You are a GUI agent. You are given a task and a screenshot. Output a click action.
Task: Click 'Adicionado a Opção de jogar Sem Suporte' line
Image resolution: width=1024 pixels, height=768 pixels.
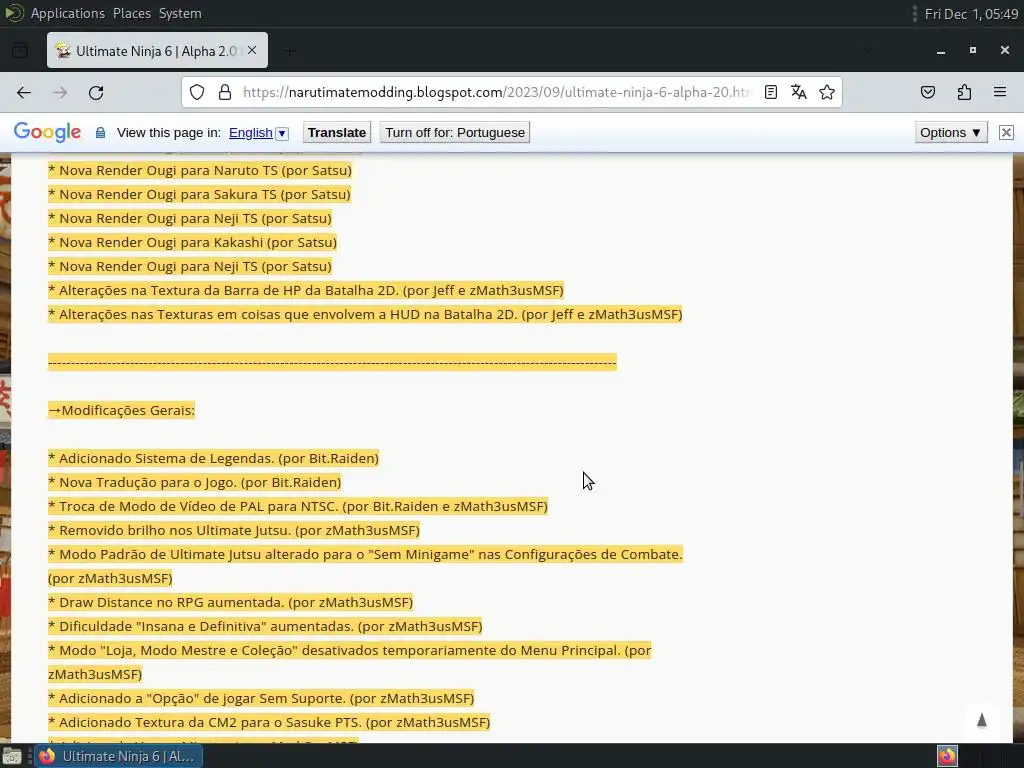coord(261,698)
